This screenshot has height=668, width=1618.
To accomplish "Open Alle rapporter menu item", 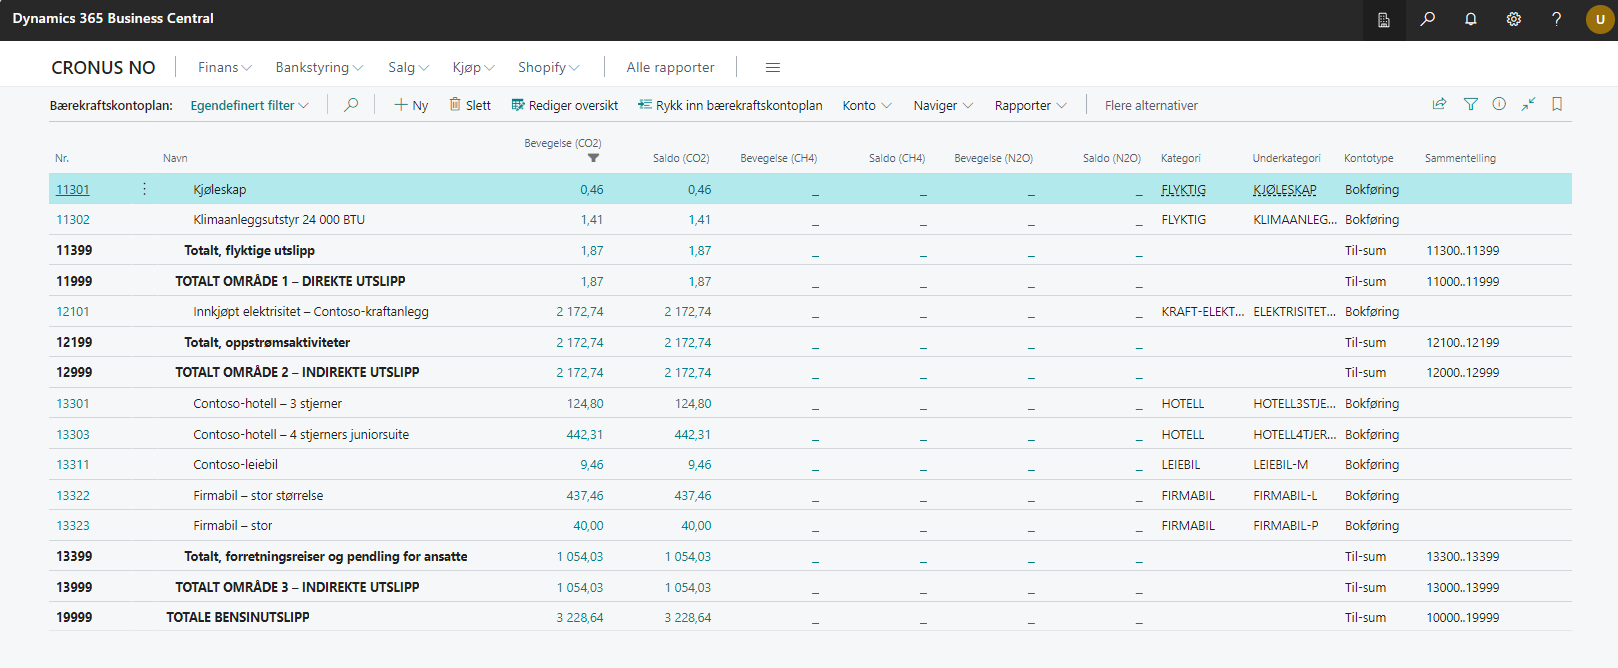I will [670, 67].
